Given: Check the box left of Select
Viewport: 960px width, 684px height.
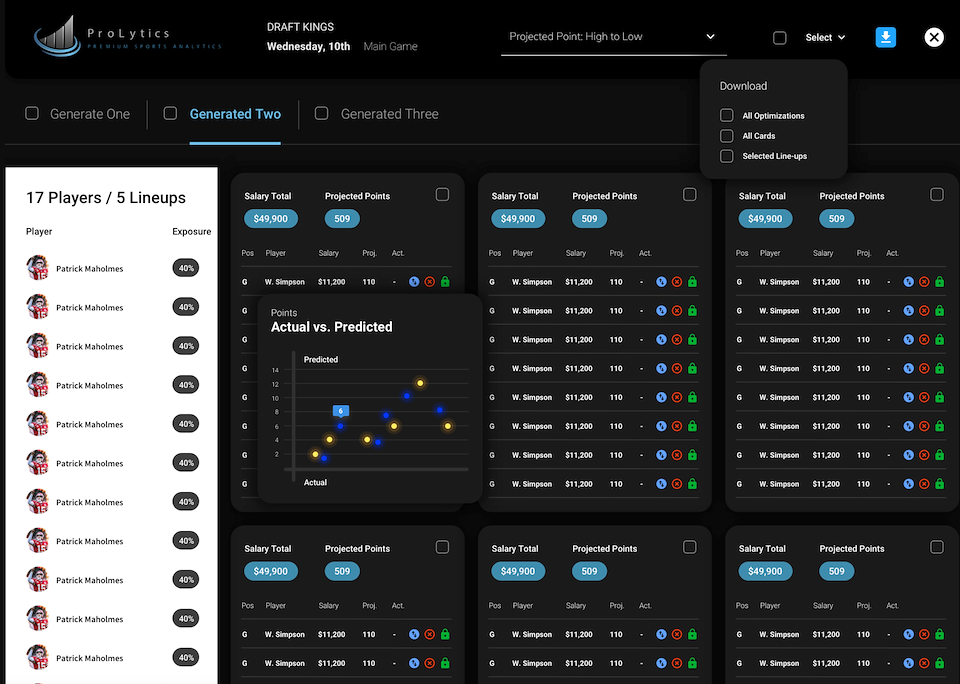Looking at the screenshot, I should pos(779,38).
